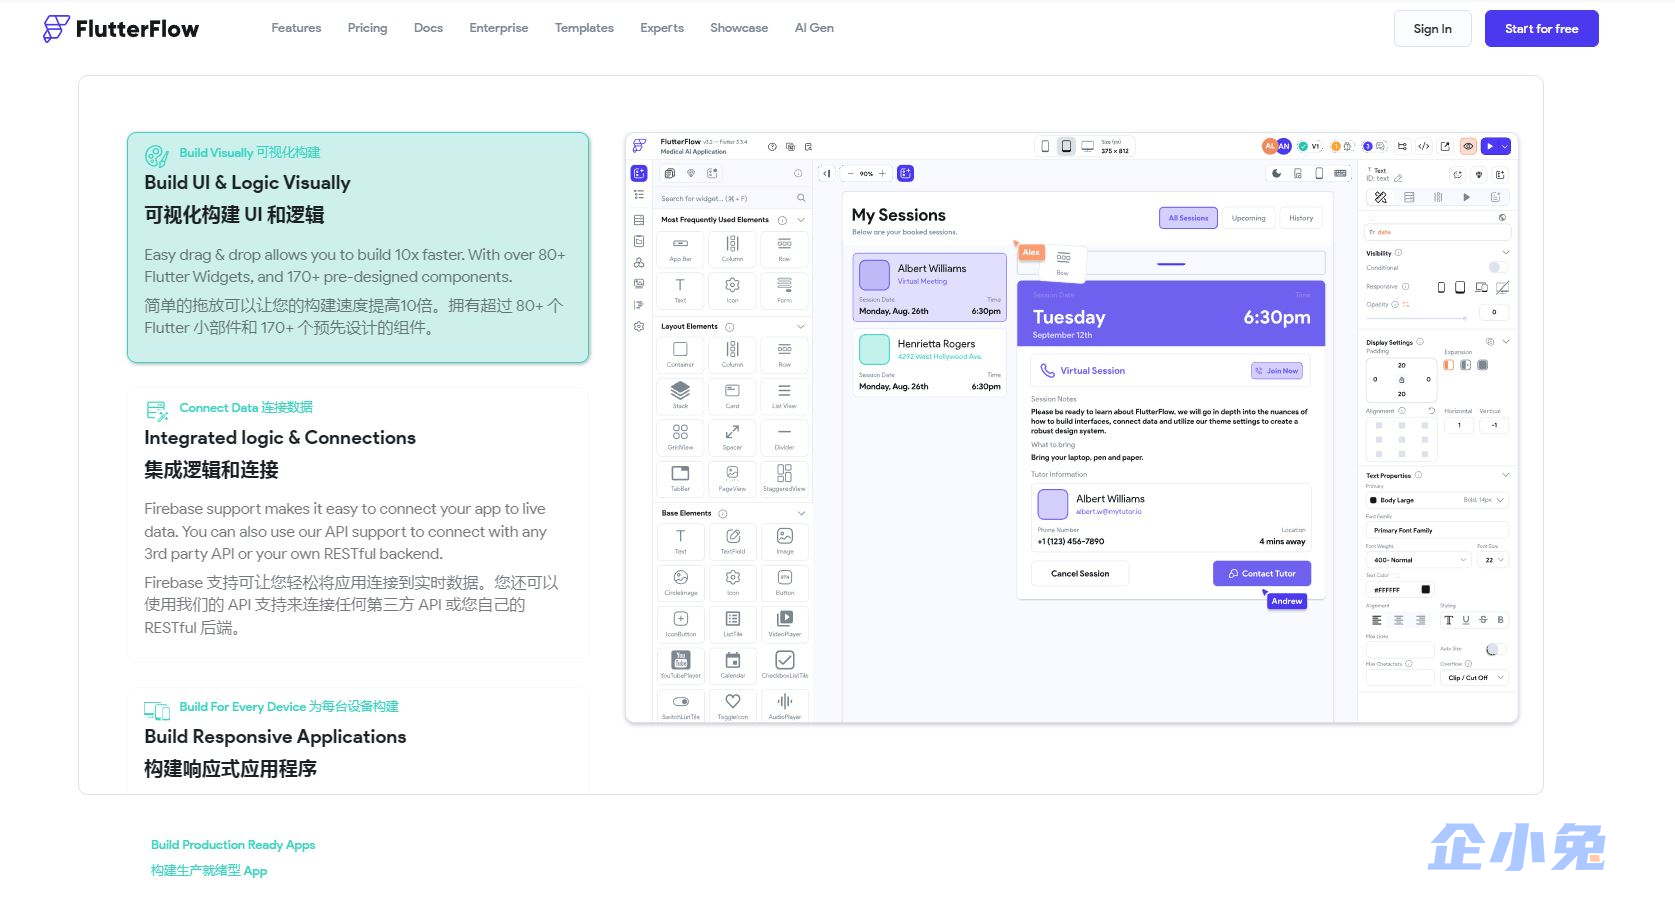The height and width of the screenshot is (899, 1675).
Task: Adjust the Opacity slider
Action: click(x=1417, y=319)
